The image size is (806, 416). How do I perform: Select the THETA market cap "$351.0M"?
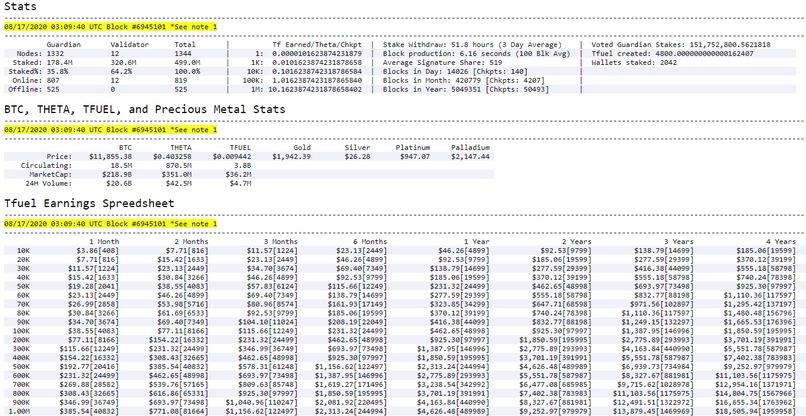point(176,174)
